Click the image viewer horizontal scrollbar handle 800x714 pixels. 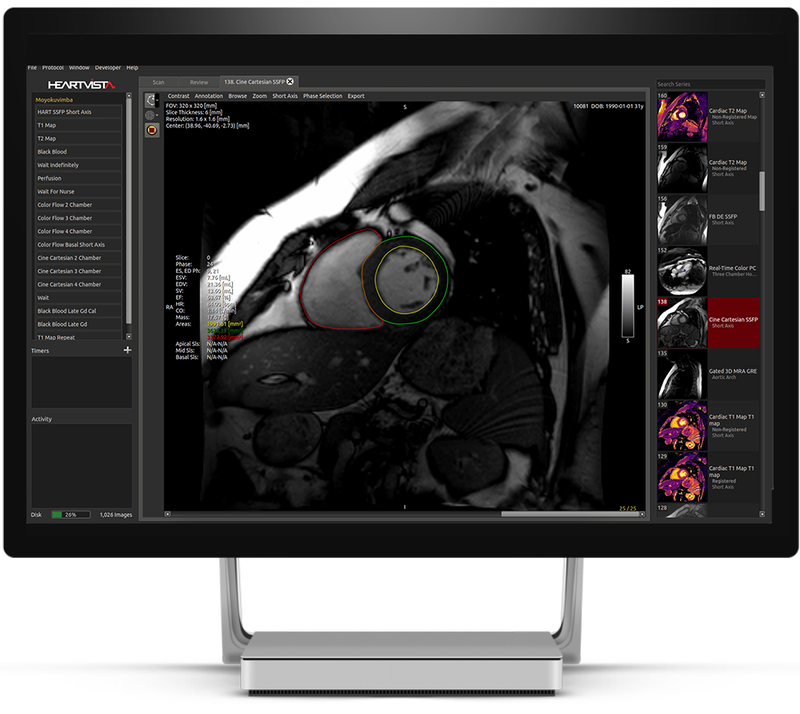(570, 514)
